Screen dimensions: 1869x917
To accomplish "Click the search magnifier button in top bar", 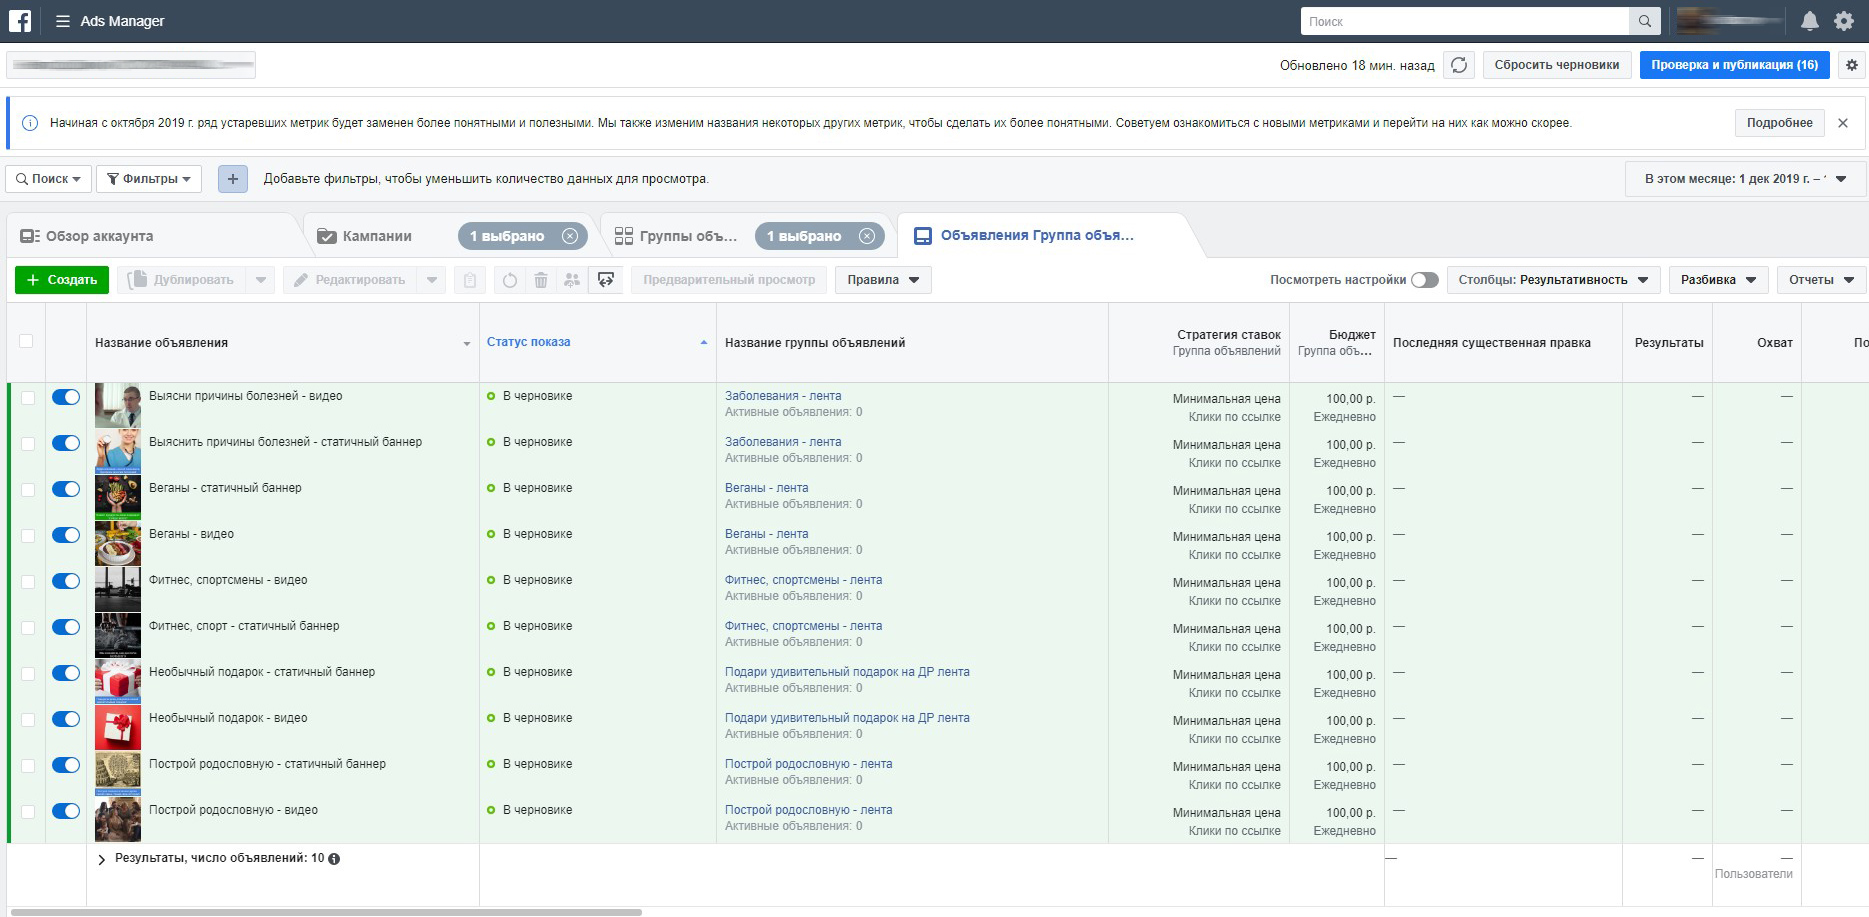I will pyautogui.click(x=1645, y=21).
